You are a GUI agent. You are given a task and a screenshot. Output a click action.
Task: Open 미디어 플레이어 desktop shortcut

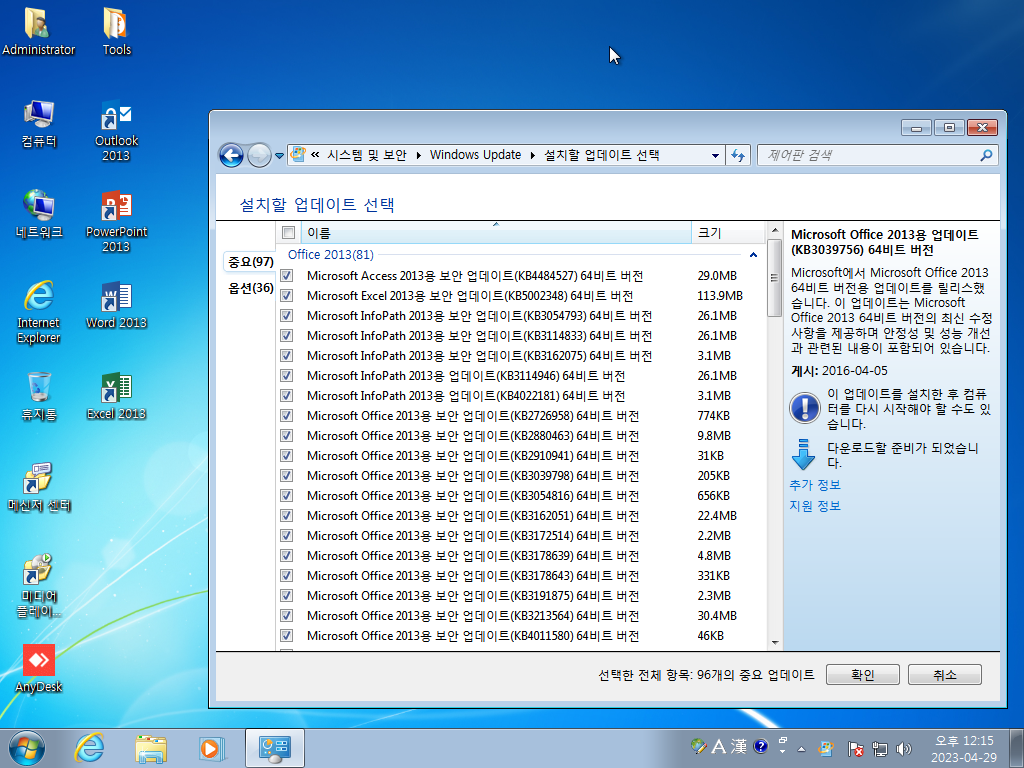39,585
